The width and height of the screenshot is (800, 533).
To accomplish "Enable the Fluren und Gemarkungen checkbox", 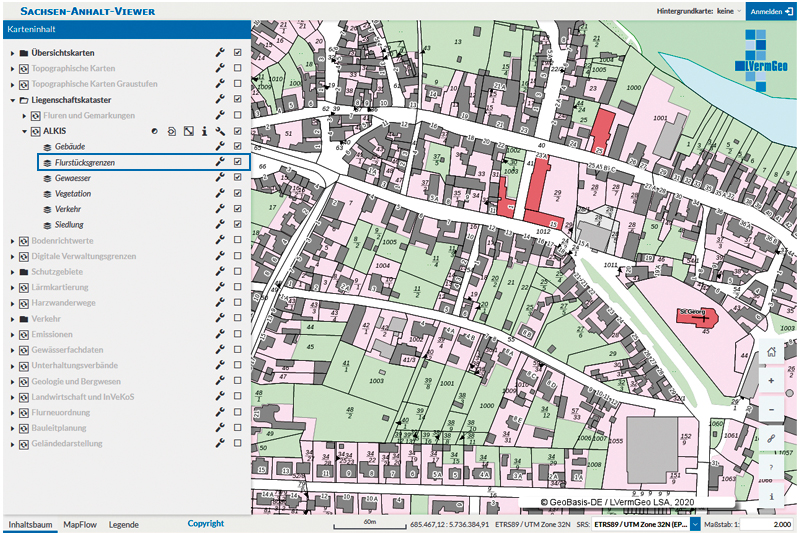I will 238,115.
